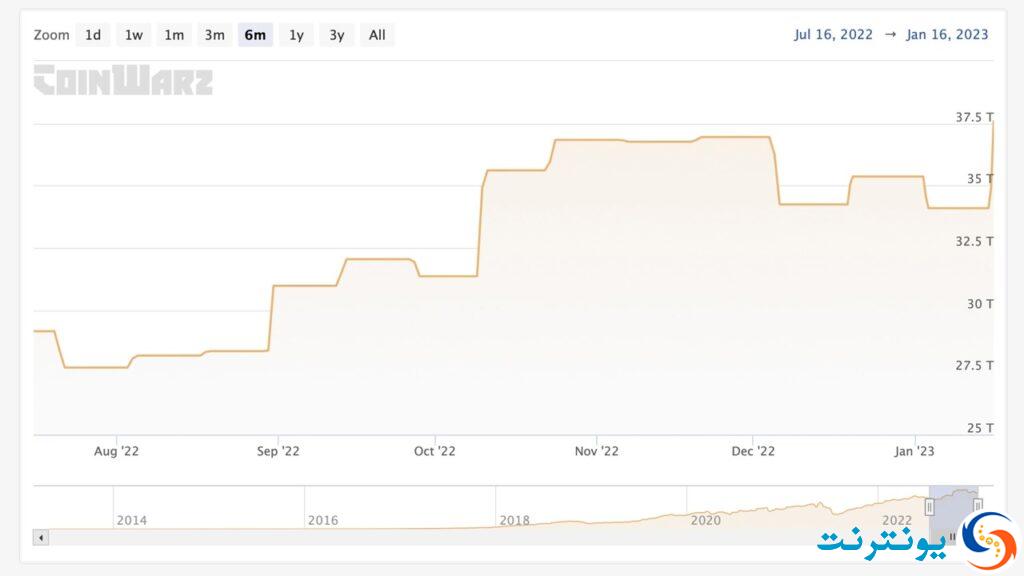The image size is (1024, 576).
Task: Edit the Jan 16, 2023 end date
Action: [x=947, y=35]
